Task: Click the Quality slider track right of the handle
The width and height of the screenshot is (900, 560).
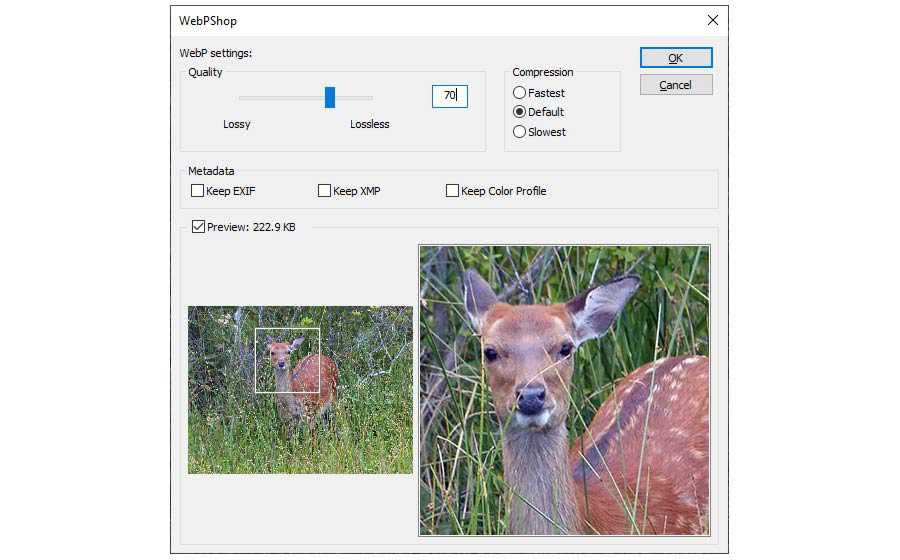Action: pos(355,98)
